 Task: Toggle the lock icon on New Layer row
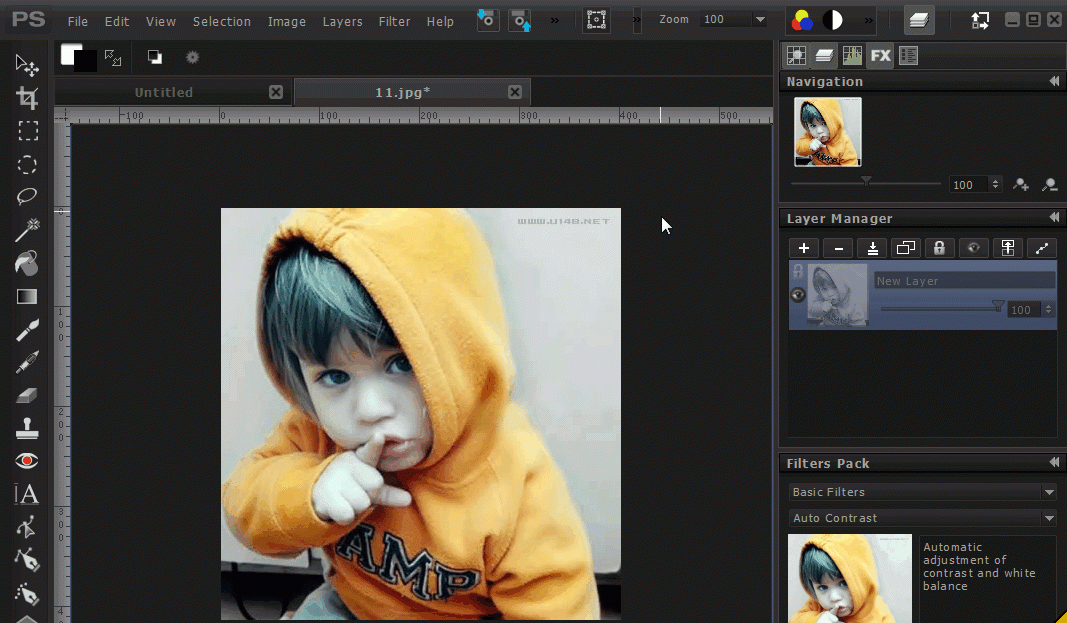(798, 271)
